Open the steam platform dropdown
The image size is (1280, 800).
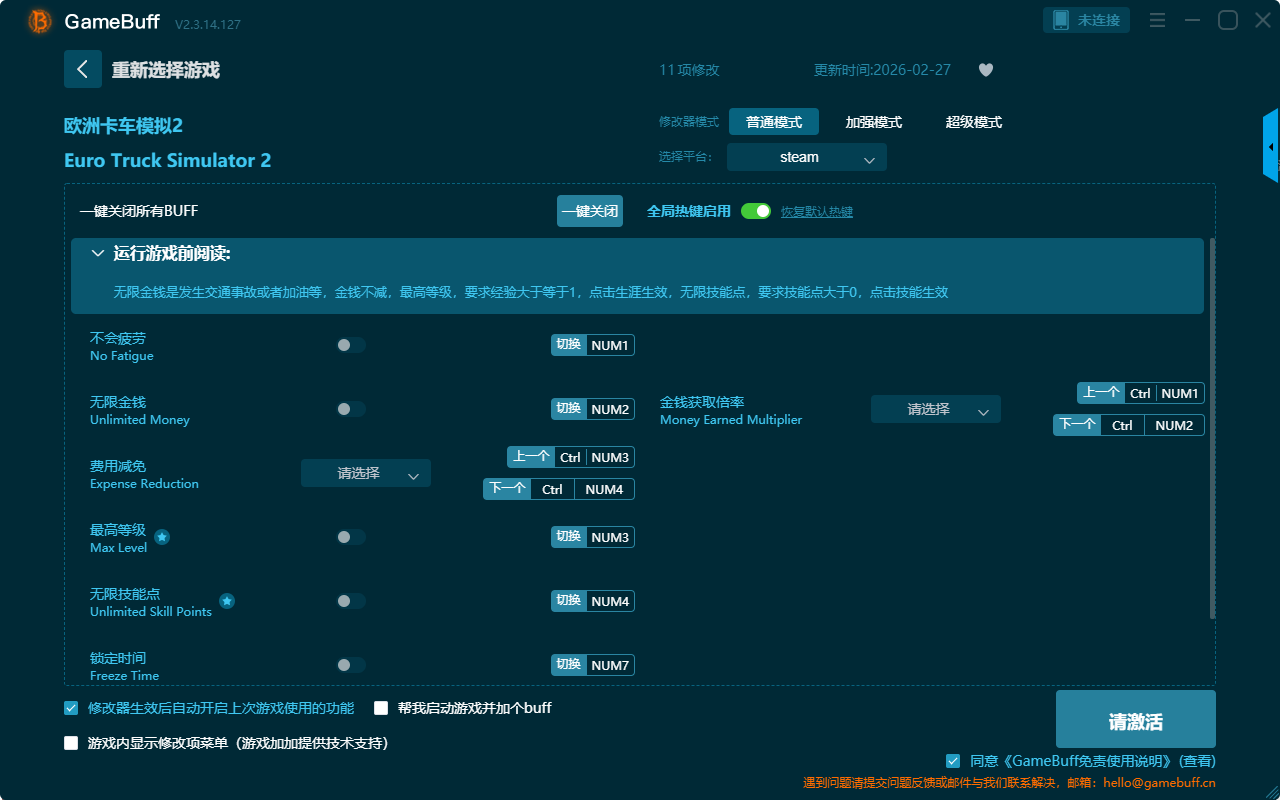point(806,157)
